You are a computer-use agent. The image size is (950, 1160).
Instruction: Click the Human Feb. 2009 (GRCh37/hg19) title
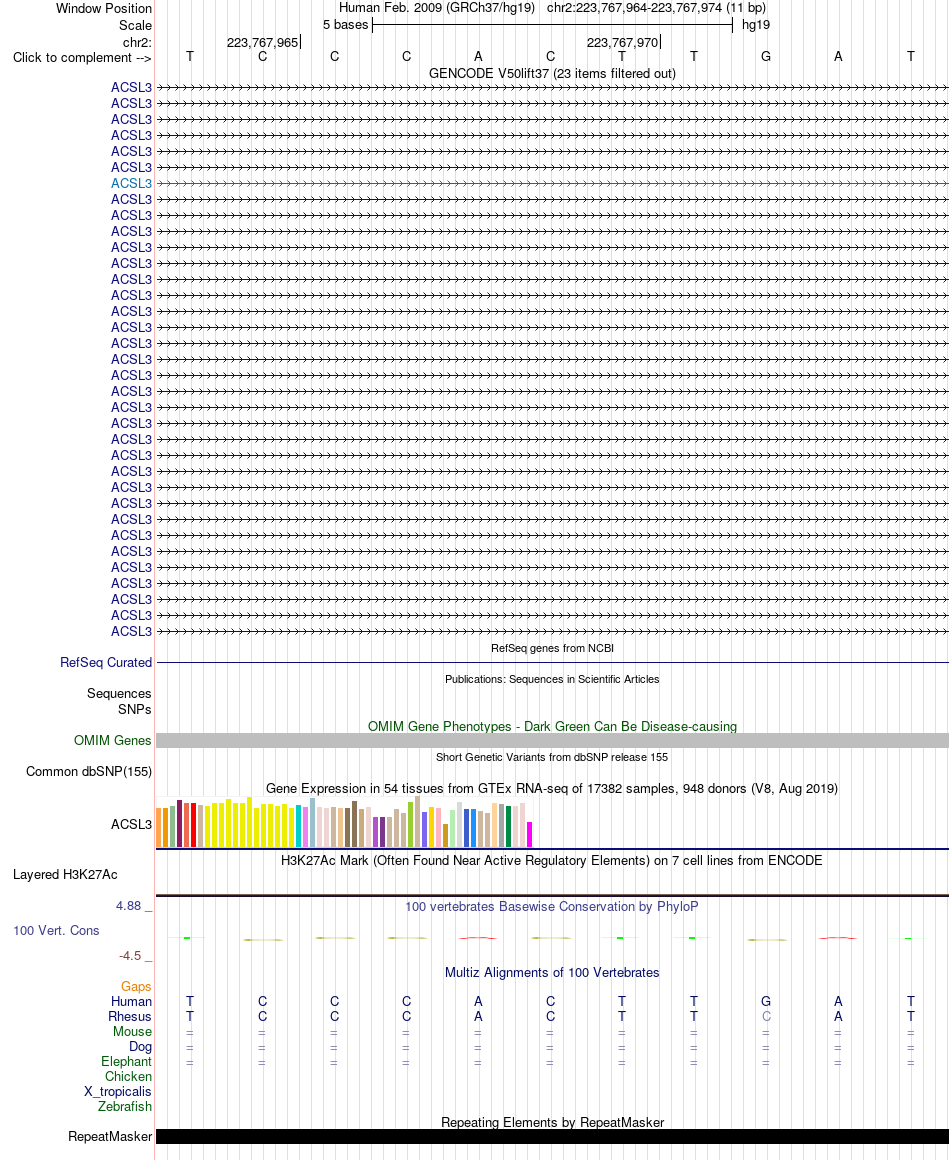437,8
